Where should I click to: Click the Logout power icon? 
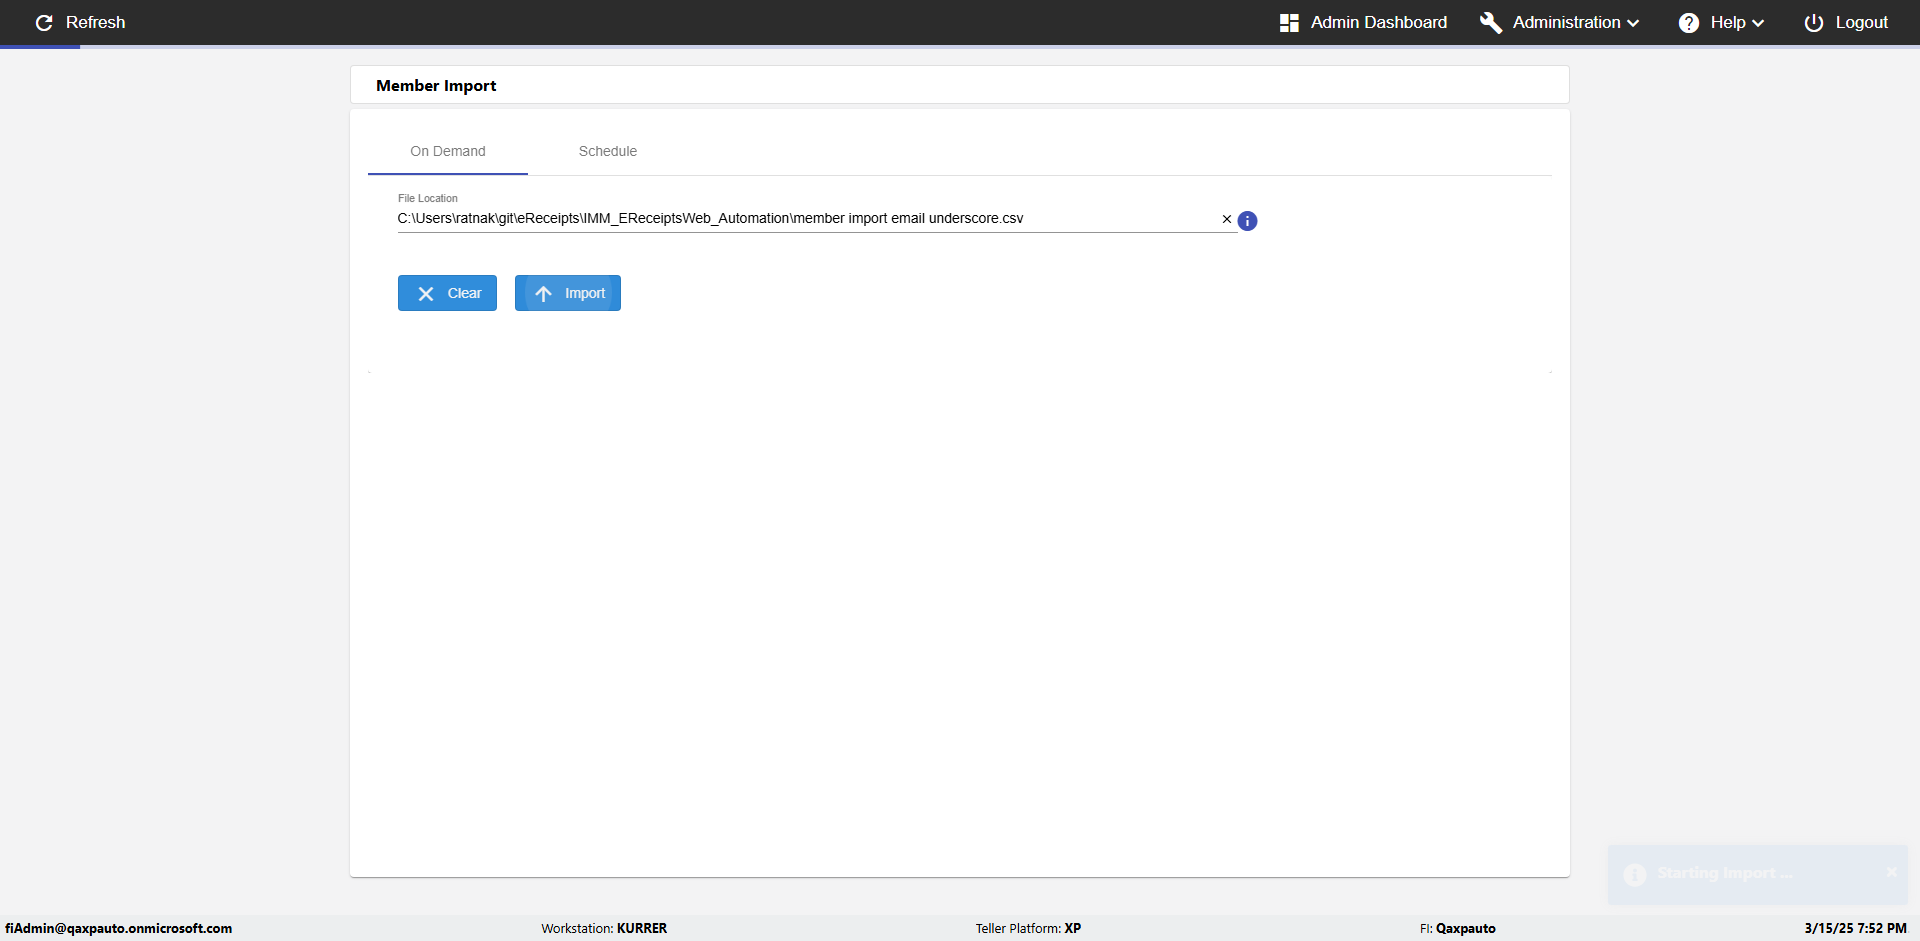pyautogui.click(x=1814, y=22)
